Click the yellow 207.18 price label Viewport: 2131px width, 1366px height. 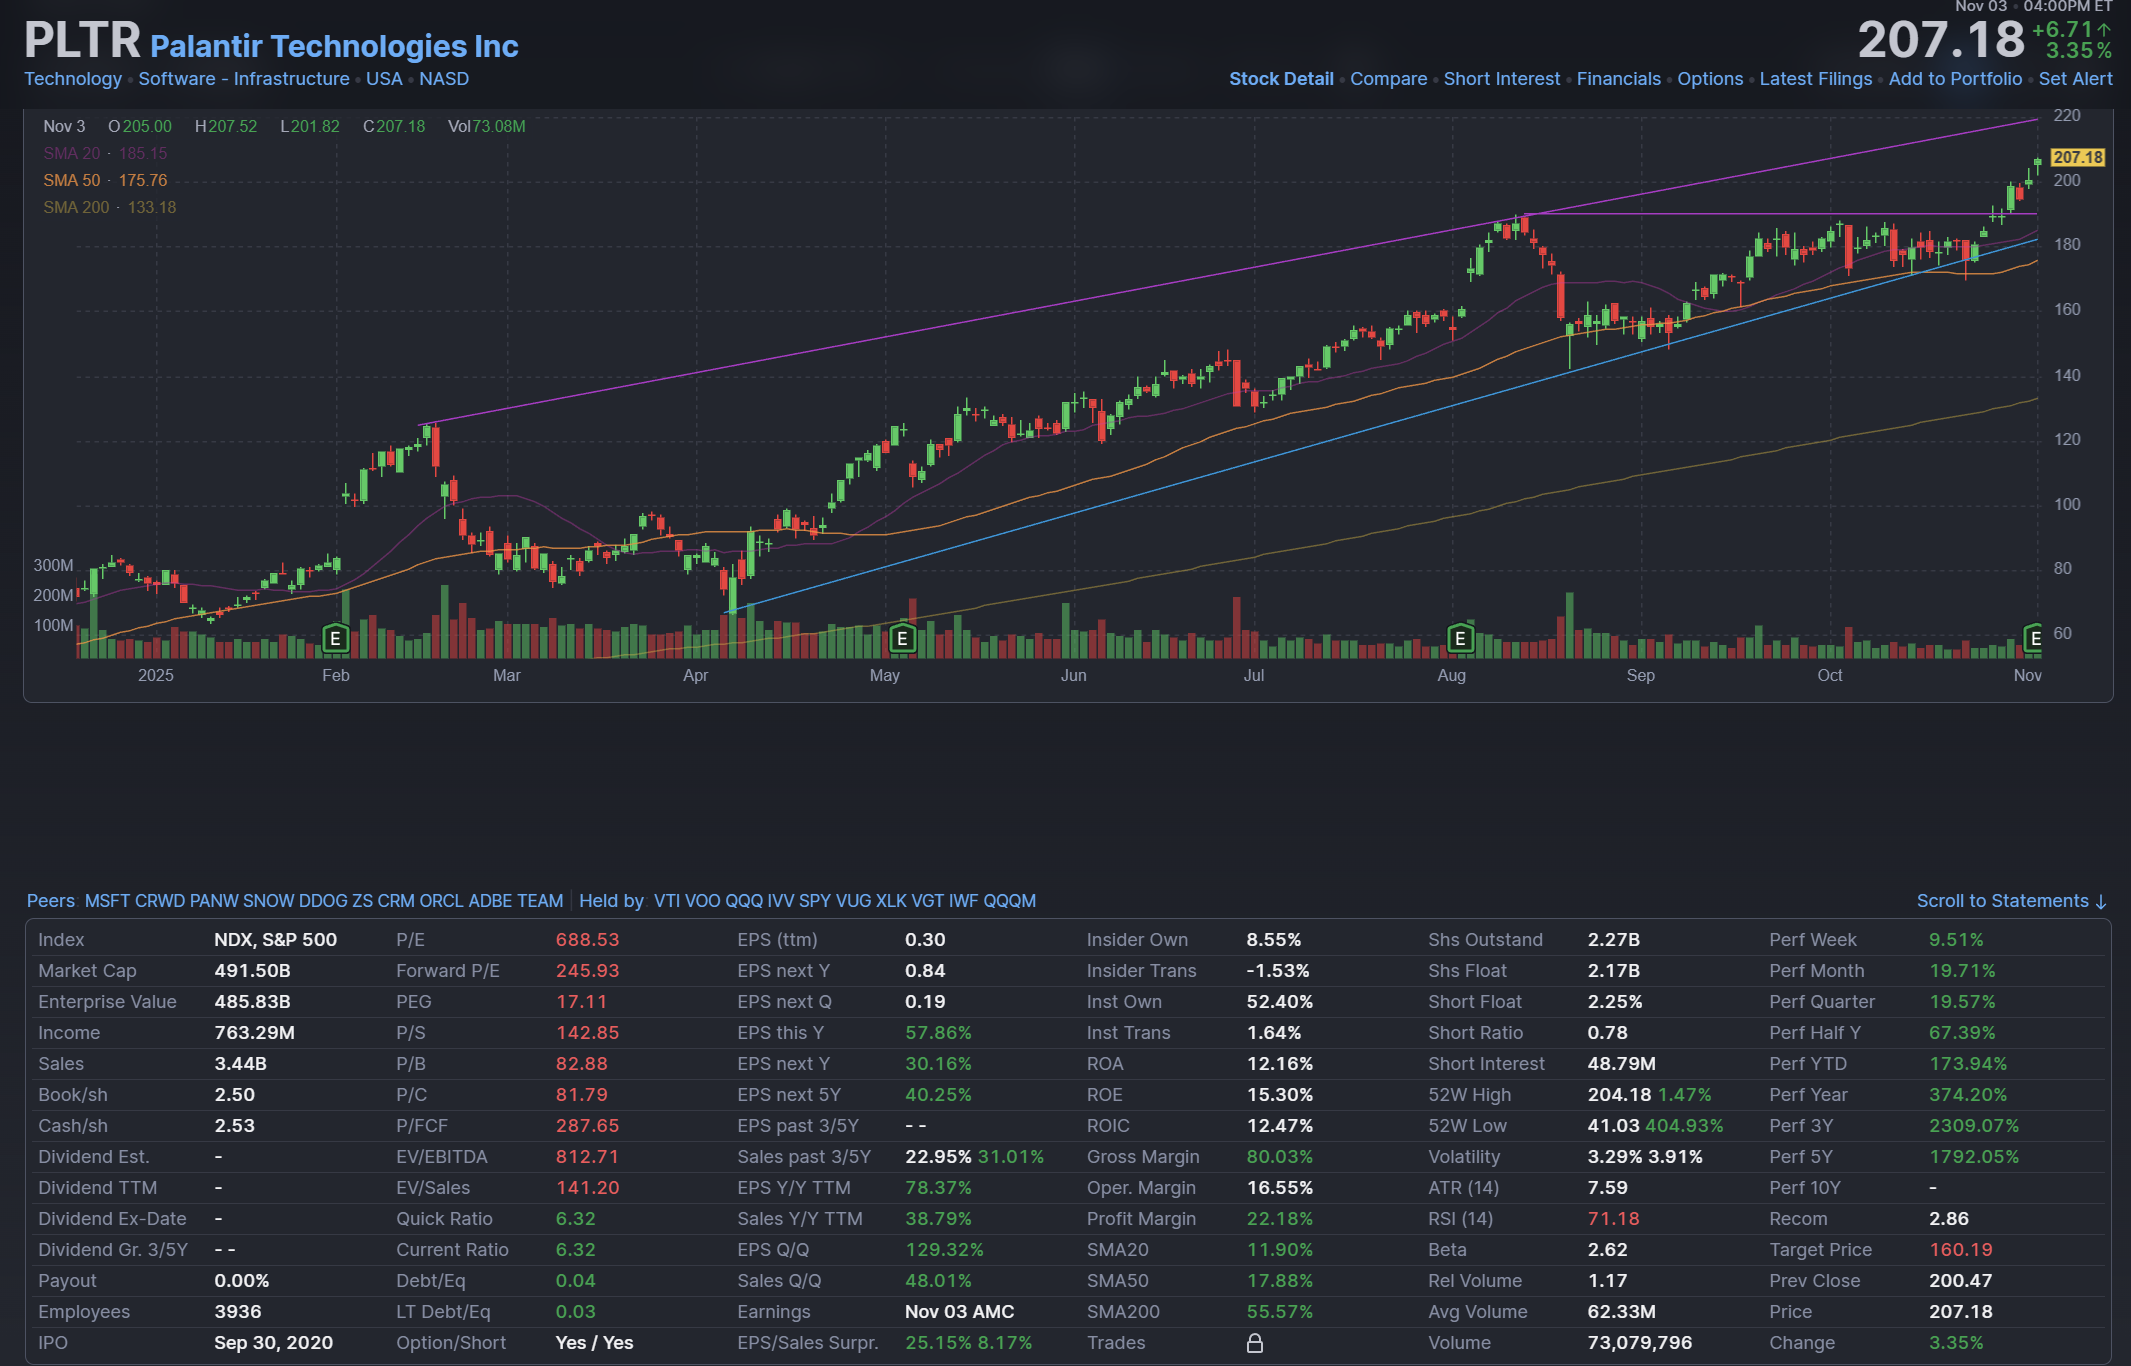pos(2077,158)
